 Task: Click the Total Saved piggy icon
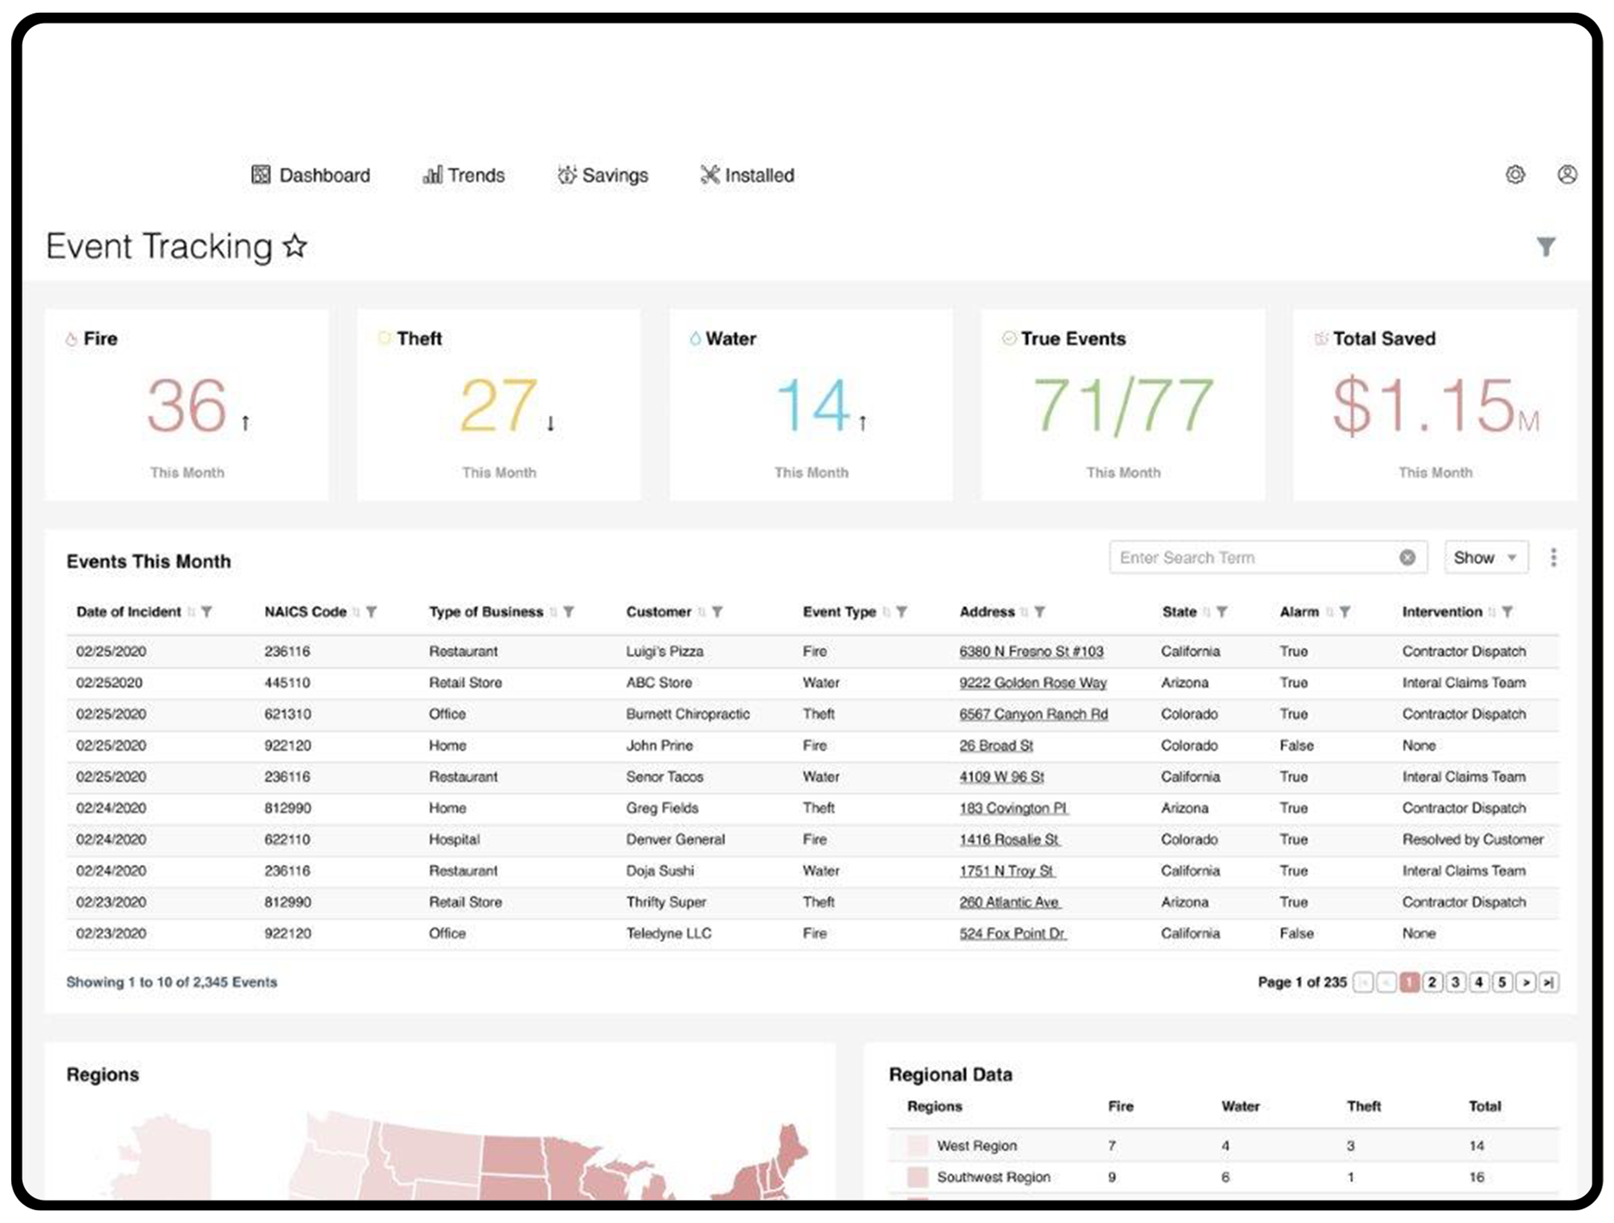click(x=1321, y=338)
